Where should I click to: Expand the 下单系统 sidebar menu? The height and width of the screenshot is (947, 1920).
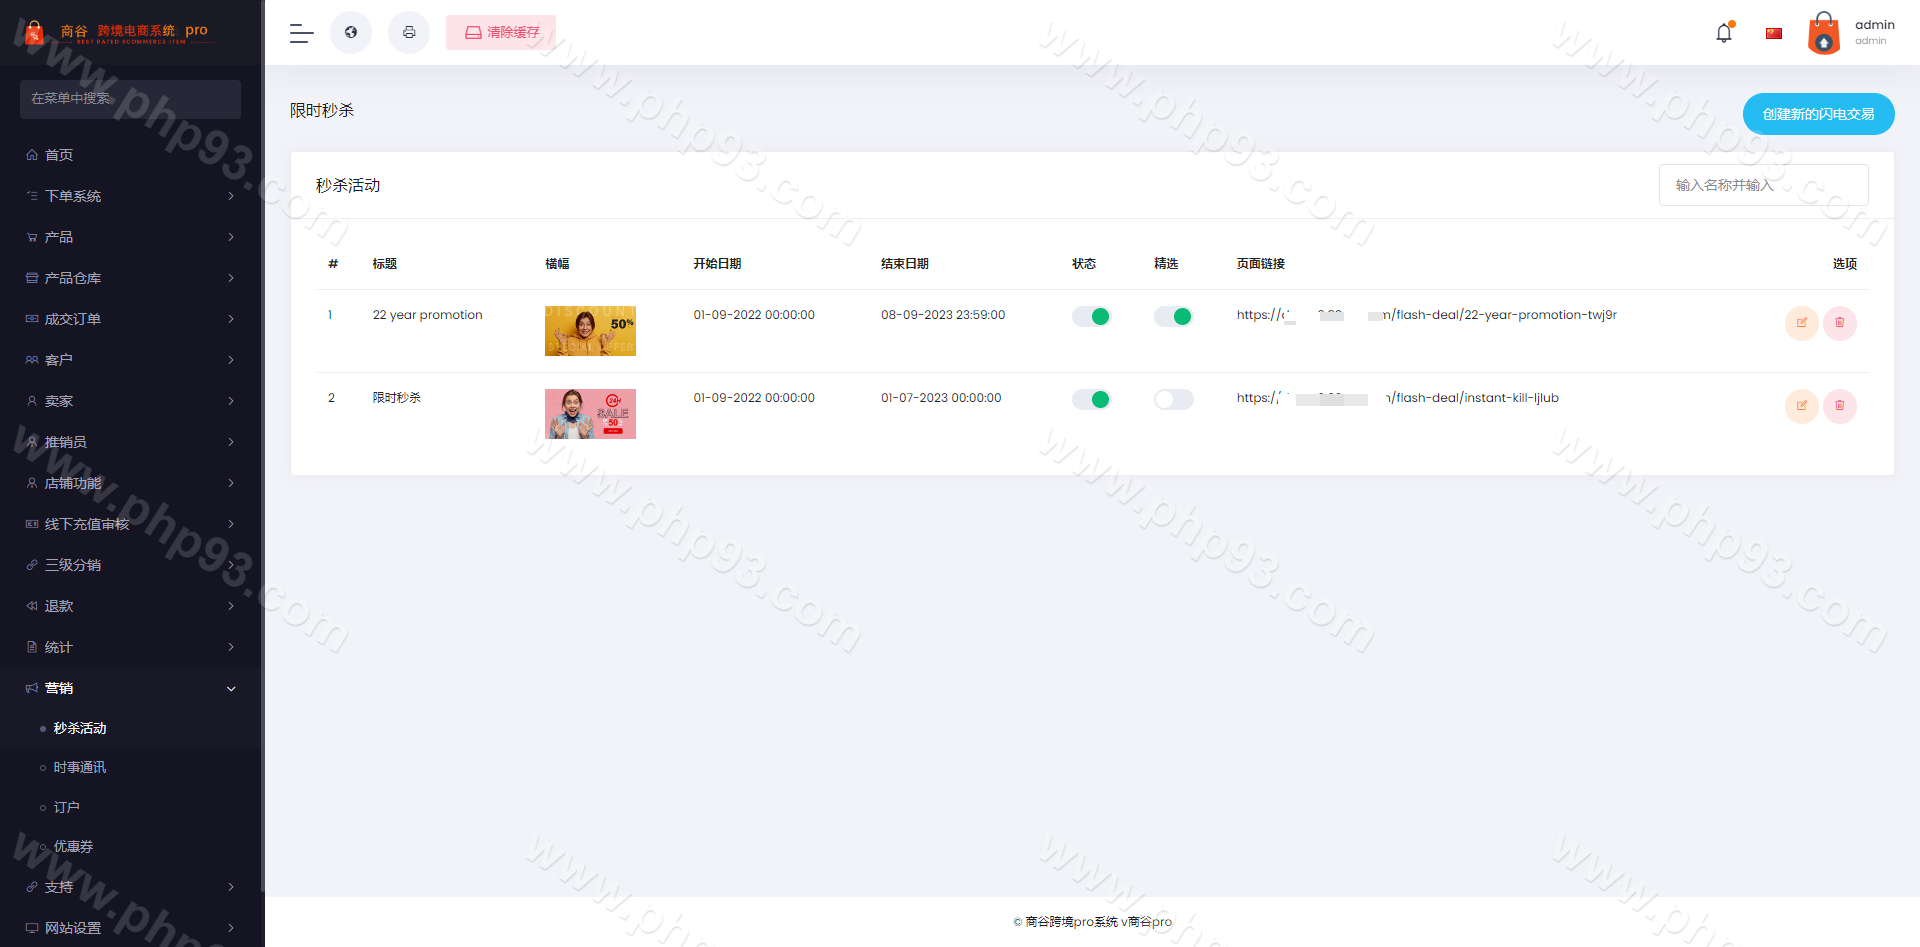[x=130, y=196]
